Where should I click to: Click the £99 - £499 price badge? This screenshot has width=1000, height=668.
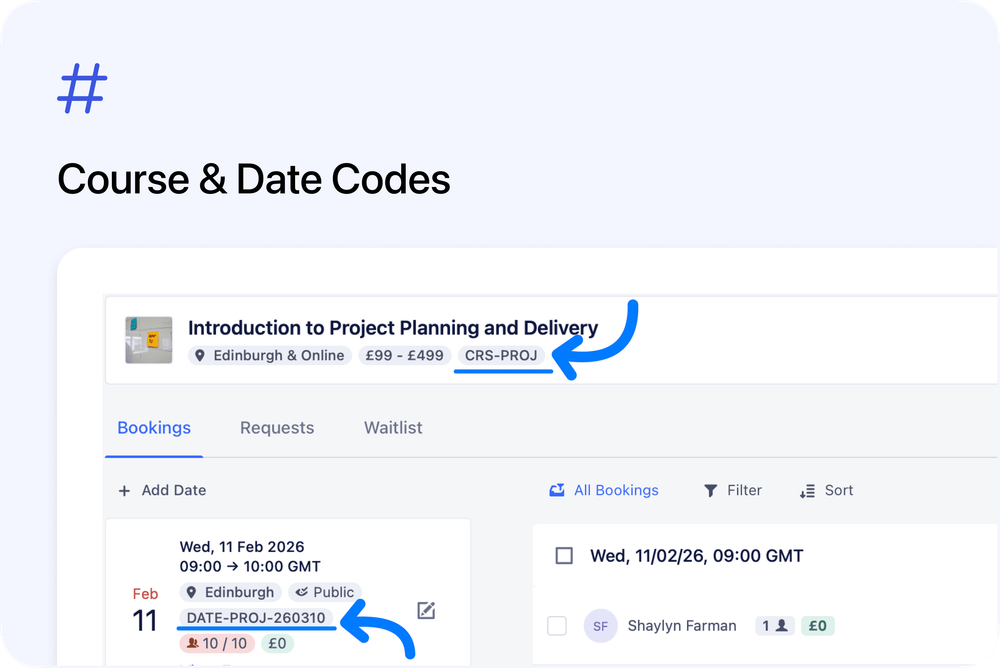[x=404, y=355]
